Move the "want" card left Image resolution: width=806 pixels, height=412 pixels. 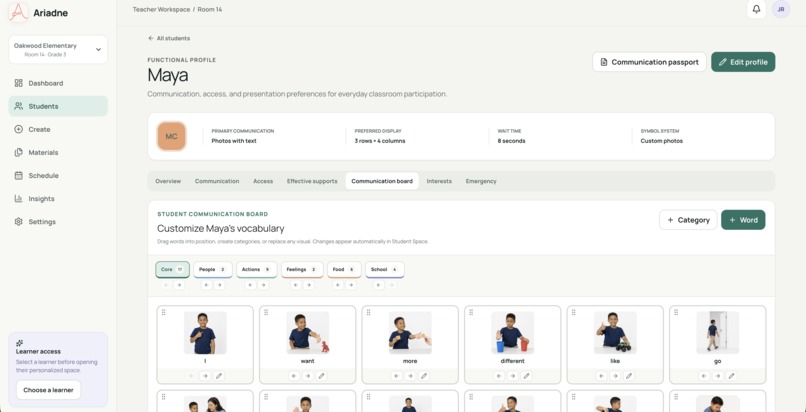(x=294, y=376)
